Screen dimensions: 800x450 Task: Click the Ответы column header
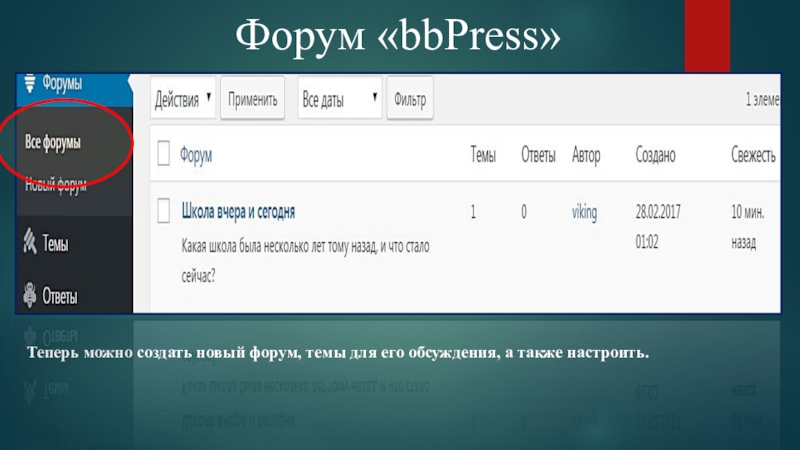tap(538, 155)
